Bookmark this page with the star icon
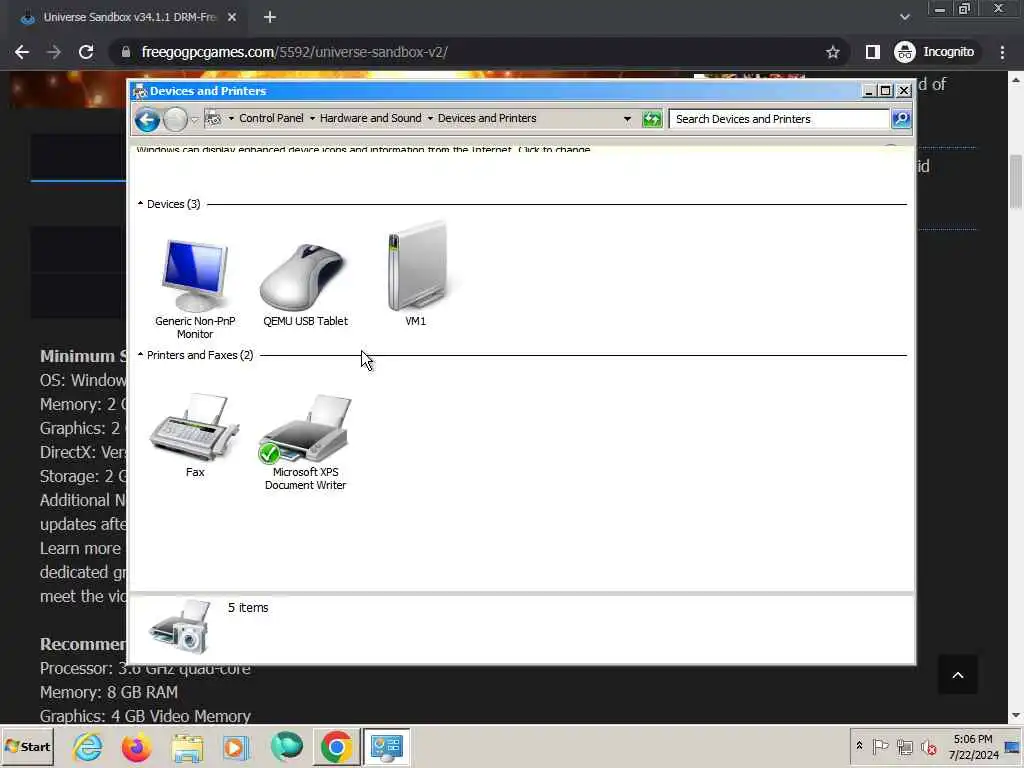This screenshot has height=768, width=1024. pos(833,52)
